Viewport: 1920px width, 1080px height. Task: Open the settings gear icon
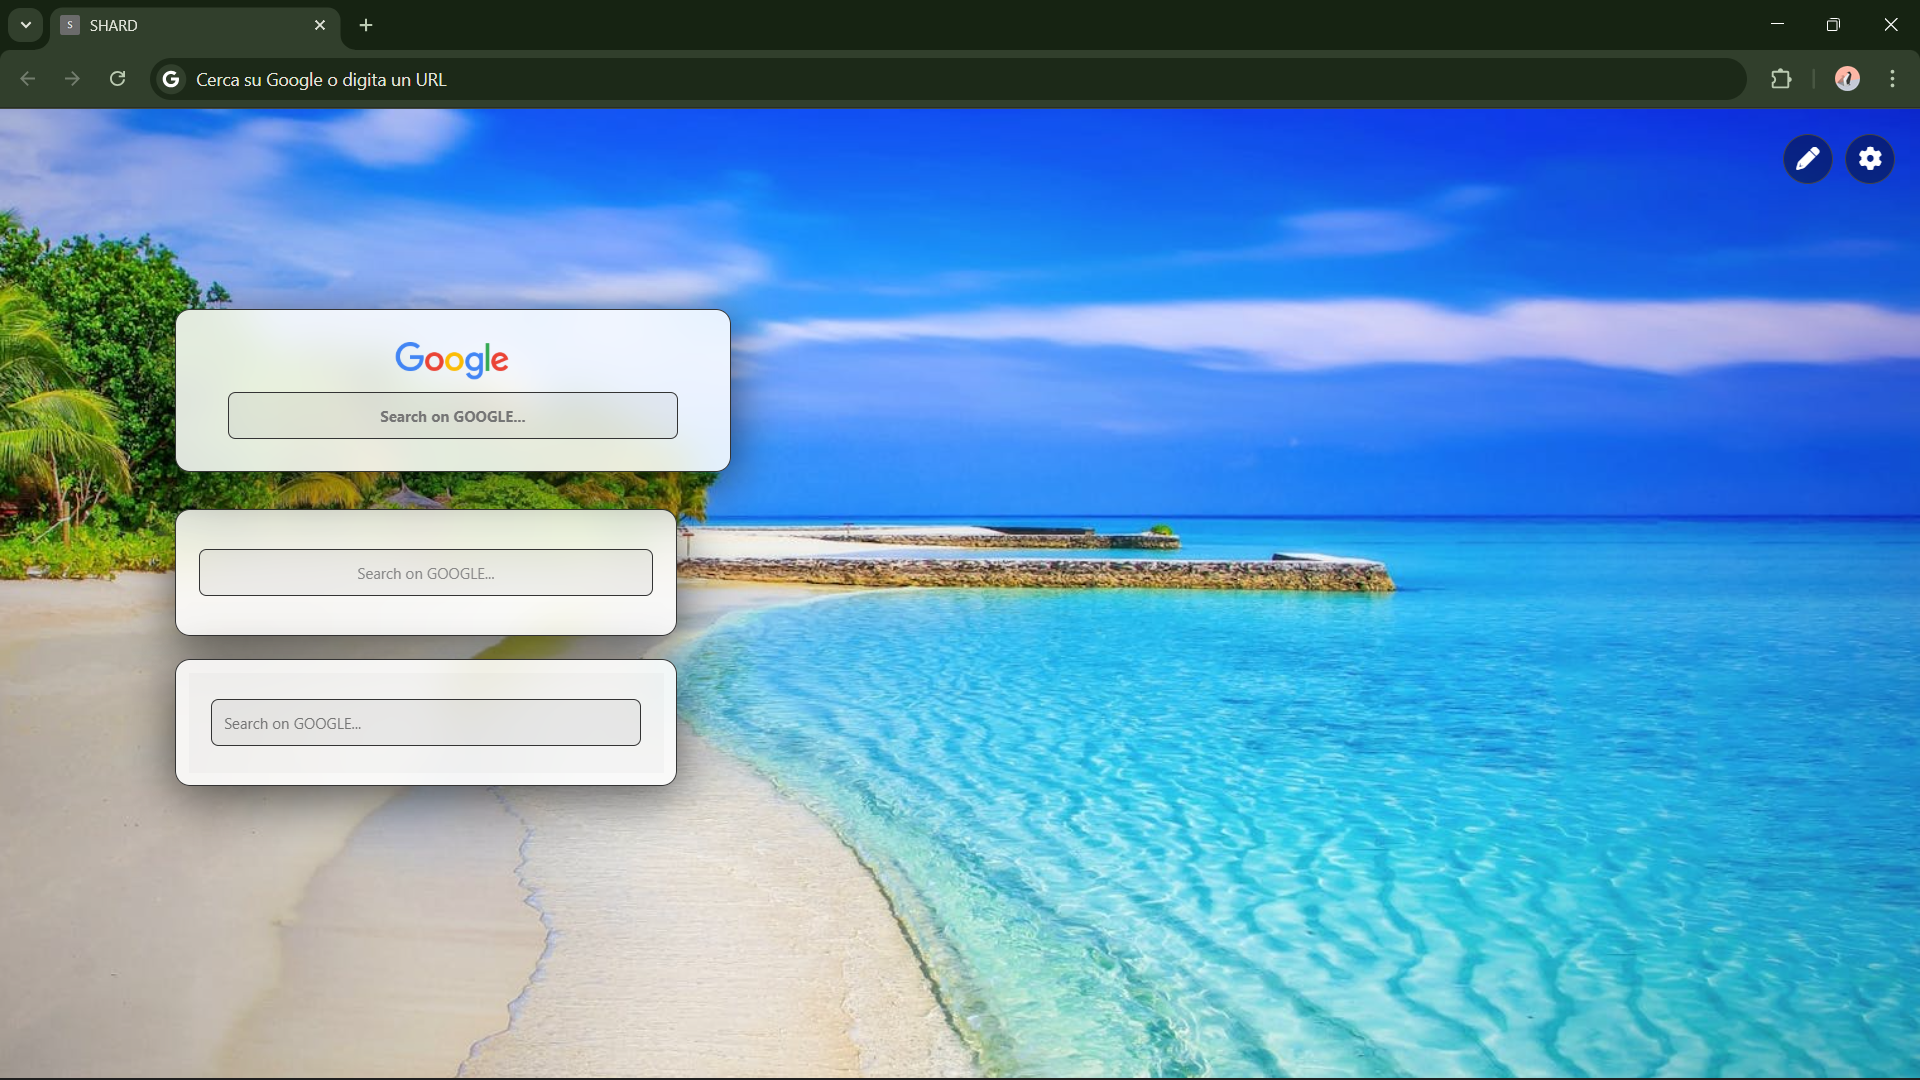click(1870, 159)
